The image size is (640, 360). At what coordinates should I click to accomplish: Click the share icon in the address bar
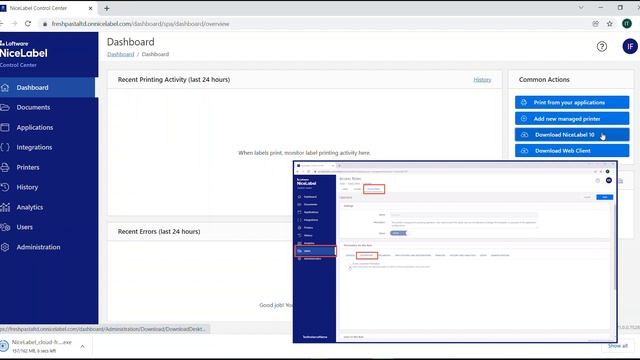click(x=596, y=24)
